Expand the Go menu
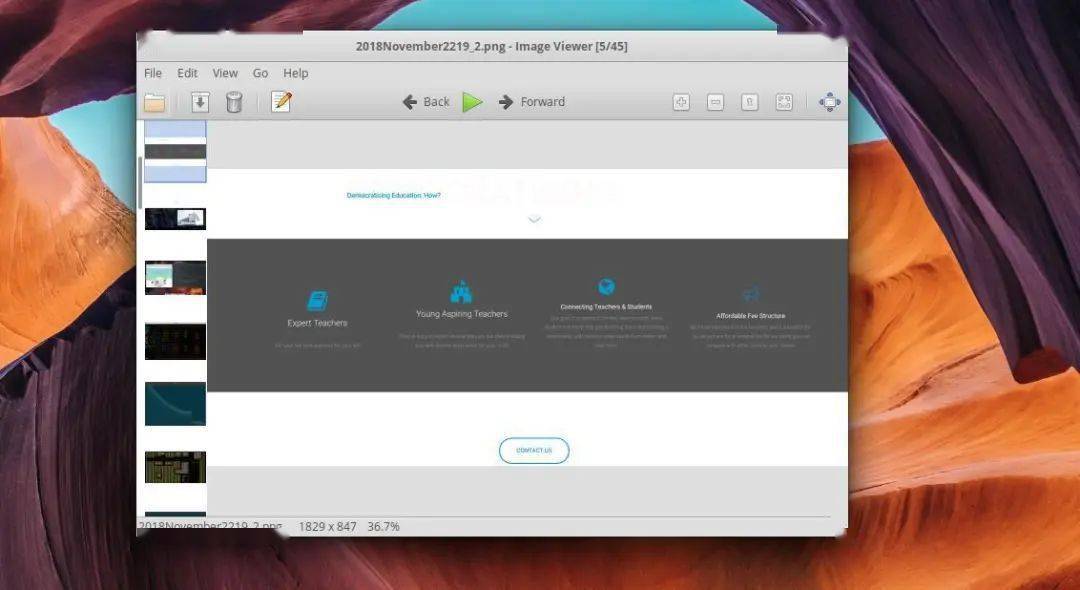 tap(260, 73)
